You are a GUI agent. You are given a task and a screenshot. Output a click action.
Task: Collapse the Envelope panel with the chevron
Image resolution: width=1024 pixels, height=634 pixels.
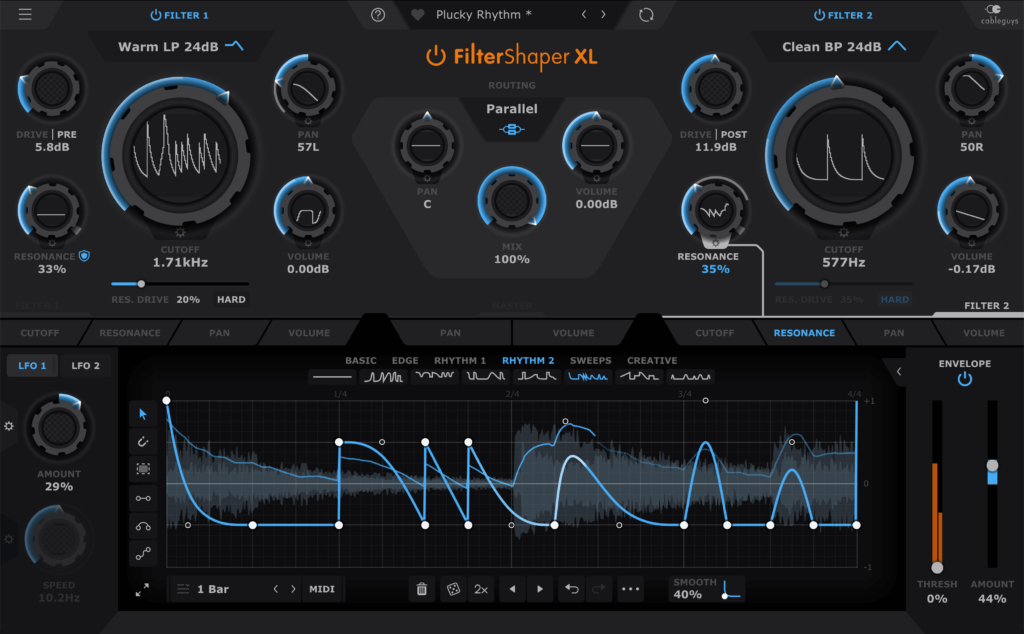tap(899, 372)
